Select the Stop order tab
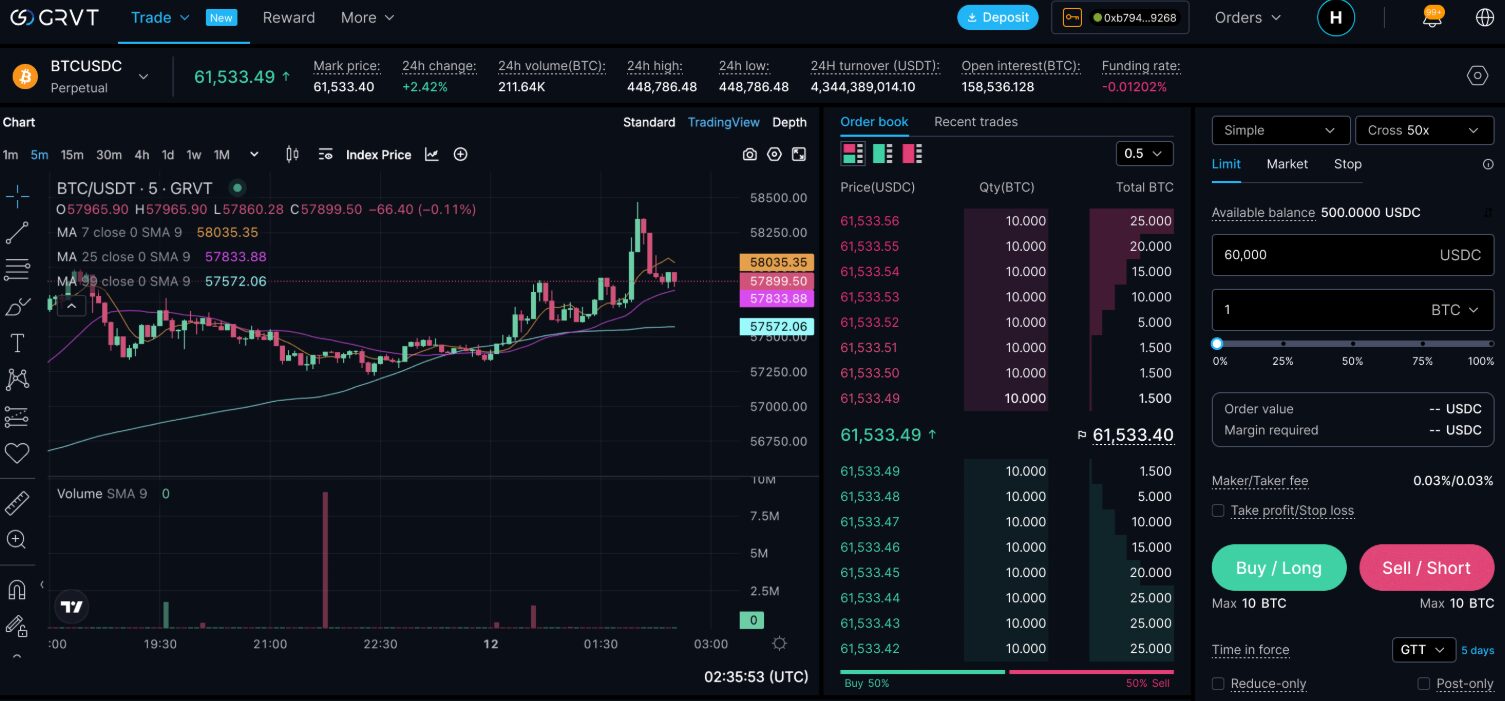The image size is (1505, 701). pos(1348,164)
